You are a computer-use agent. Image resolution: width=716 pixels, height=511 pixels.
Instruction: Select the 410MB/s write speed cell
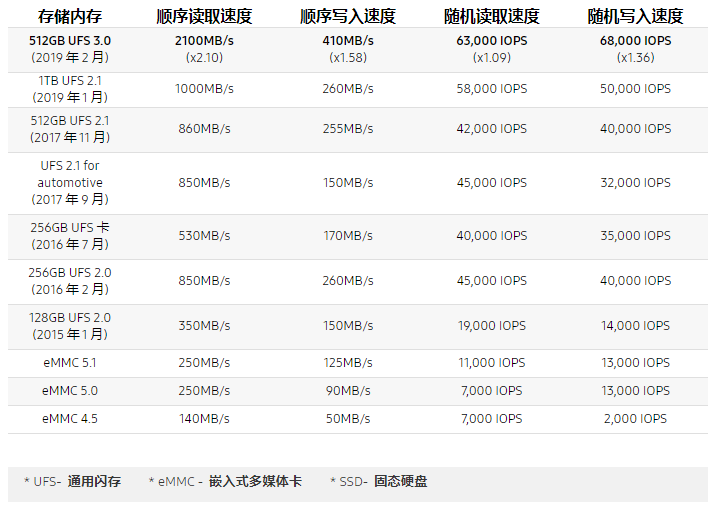(x=348, y=41)
